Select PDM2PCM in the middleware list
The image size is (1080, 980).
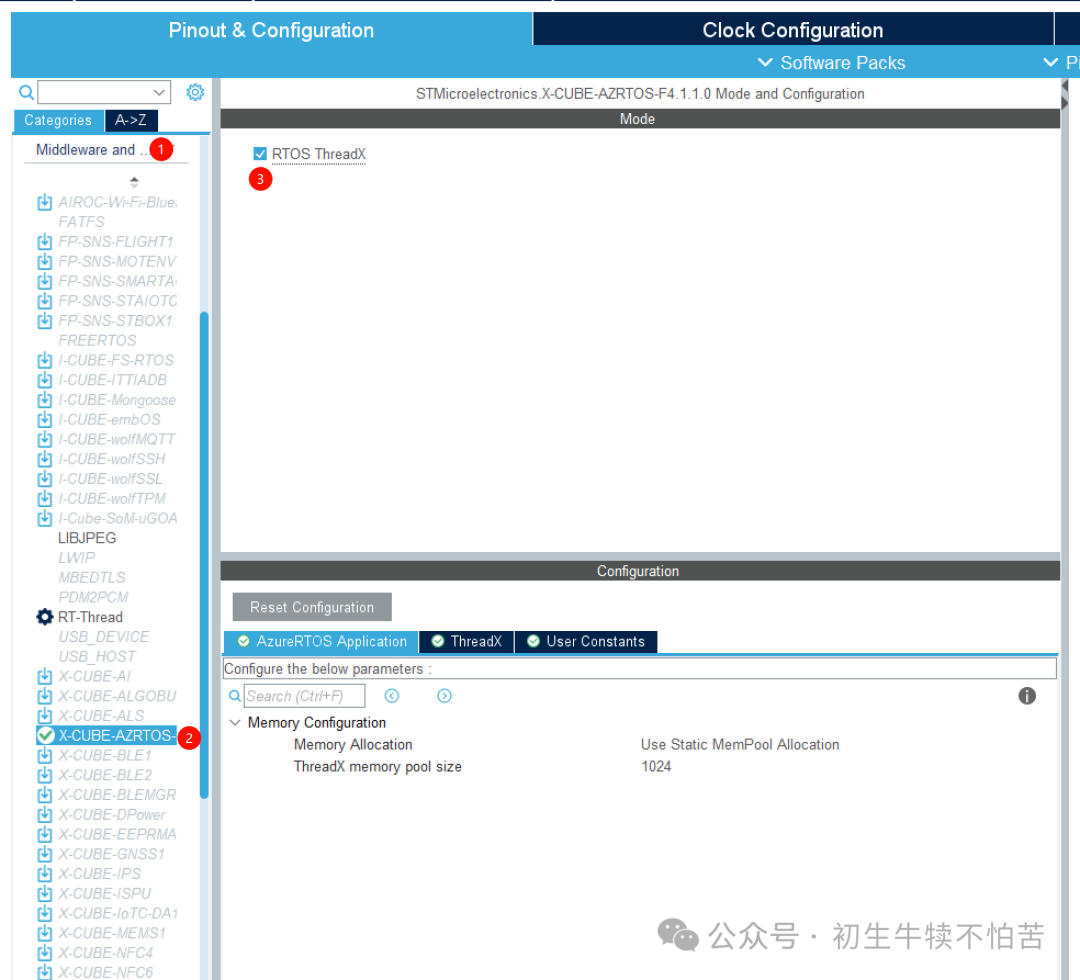click(x=93, y=597)
